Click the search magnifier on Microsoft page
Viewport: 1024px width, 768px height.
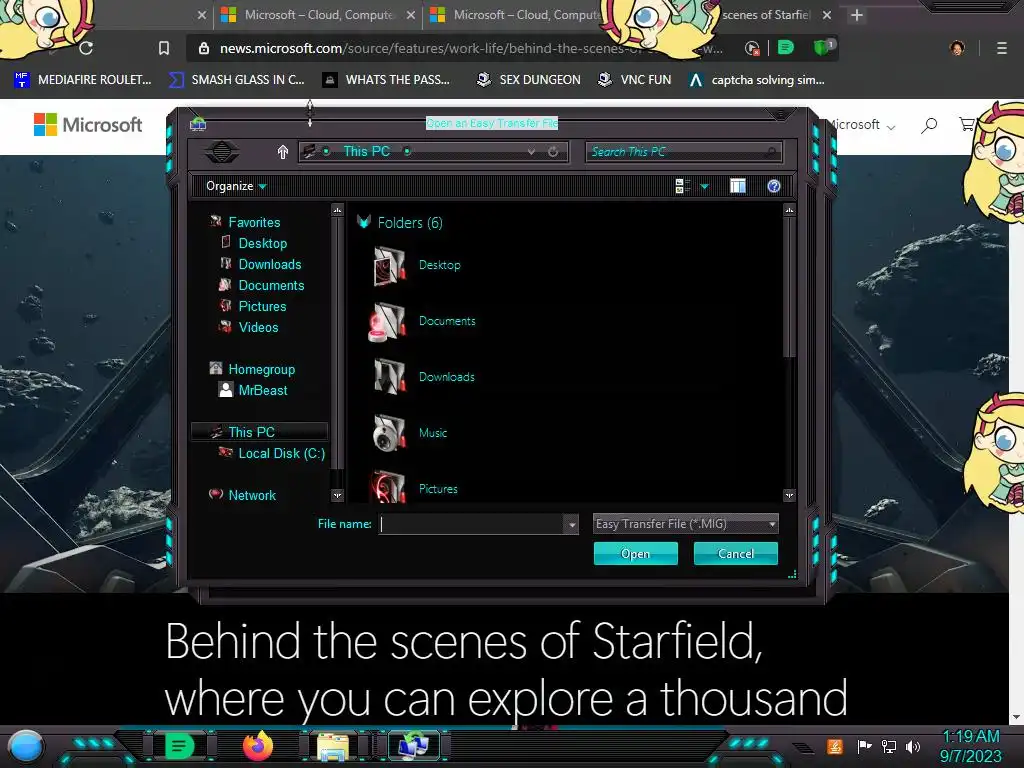click(929, 125)
